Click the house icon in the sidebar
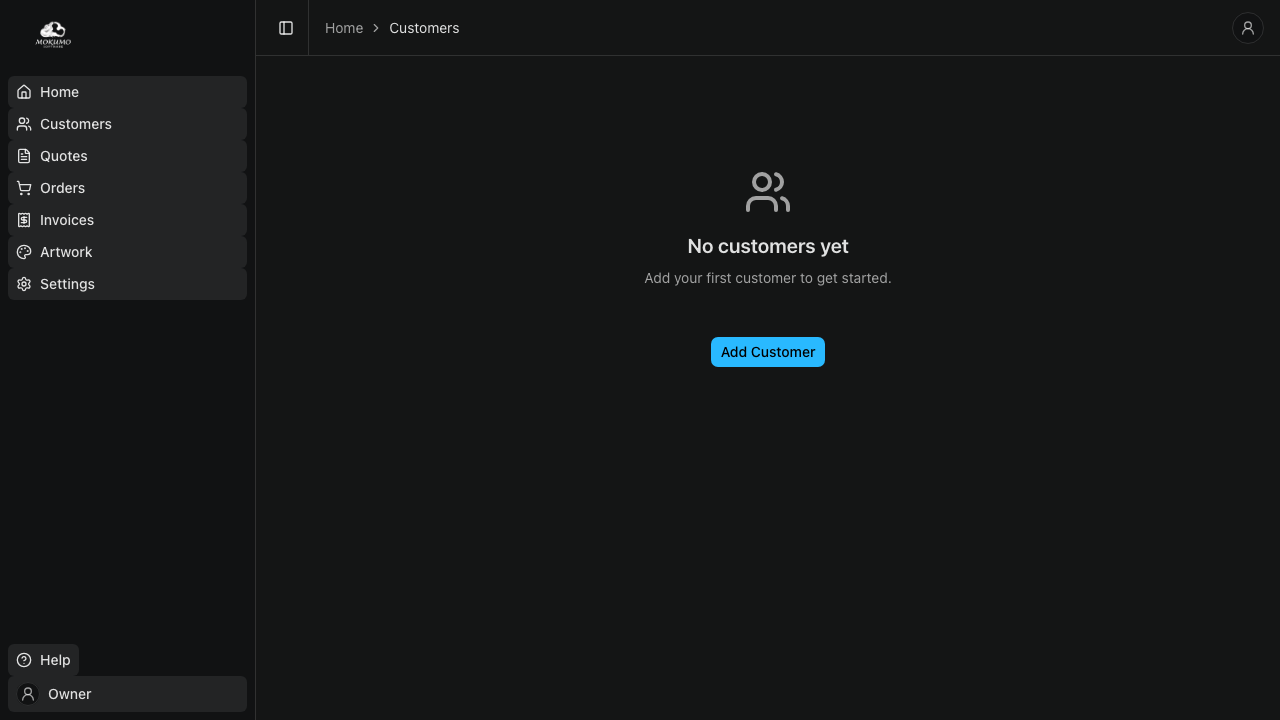Screen dimensions: 1280x720 click(x=24, y=92)
